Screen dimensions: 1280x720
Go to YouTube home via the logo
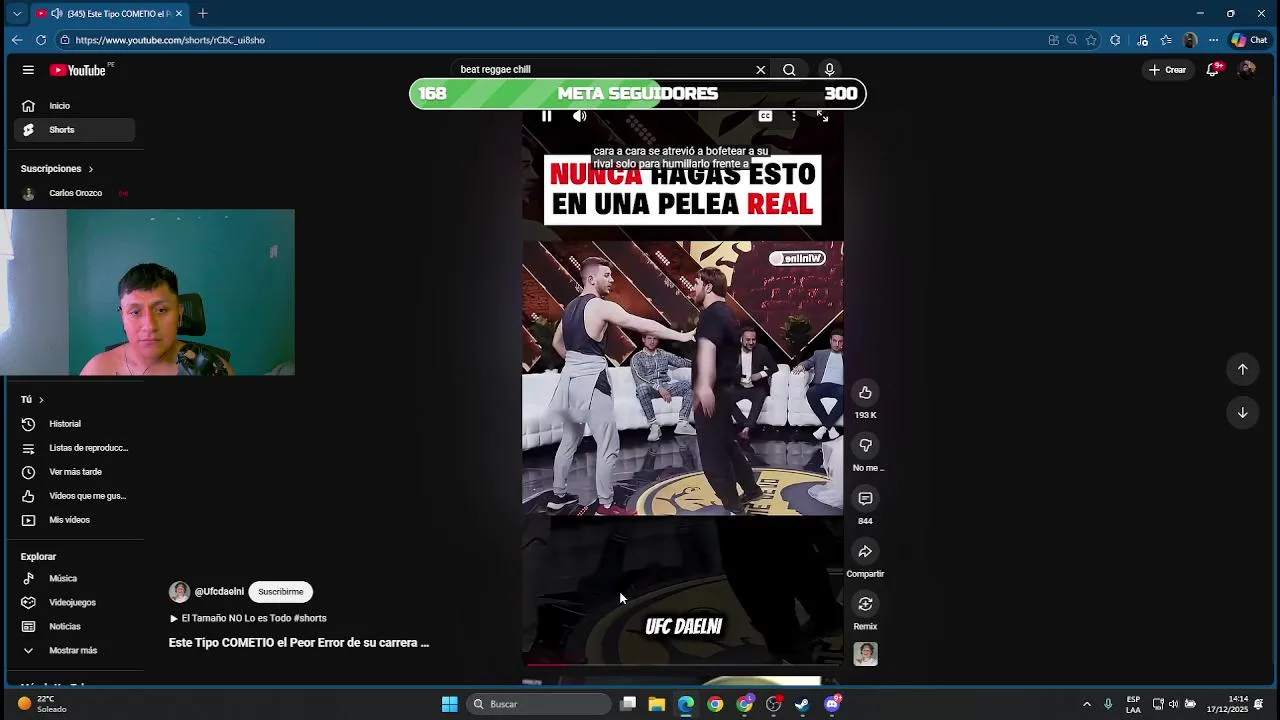click(77, 70)
